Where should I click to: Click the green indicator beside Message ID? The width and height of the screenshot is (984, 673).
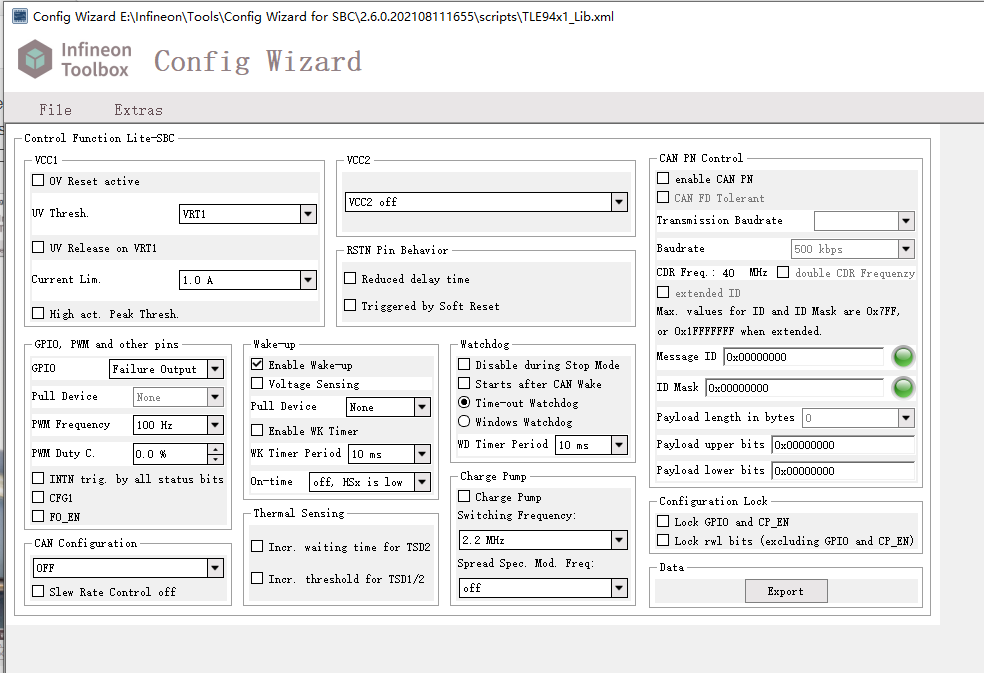(x=903, y=357)
